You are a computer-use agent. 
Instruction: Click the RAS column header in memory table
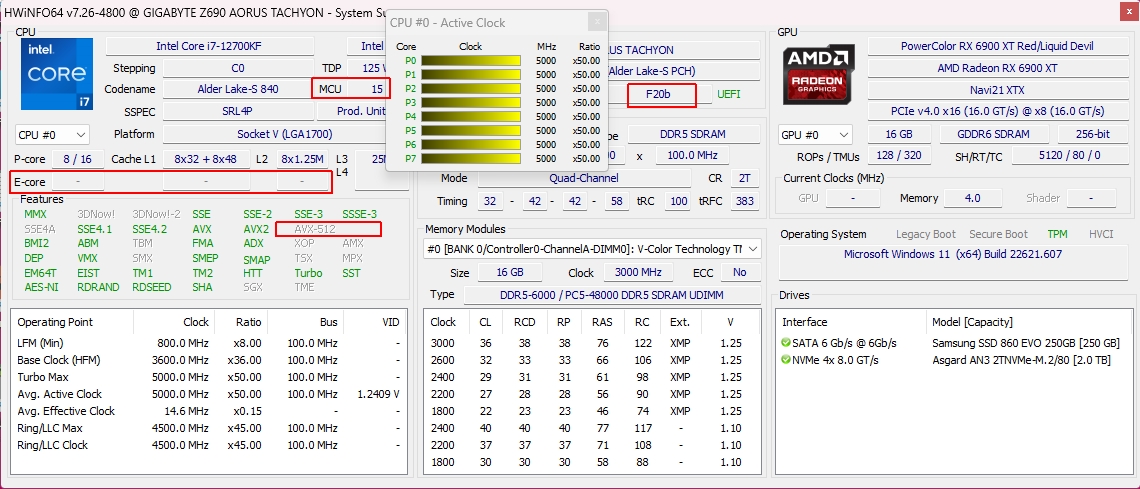(x=602, y=322)
